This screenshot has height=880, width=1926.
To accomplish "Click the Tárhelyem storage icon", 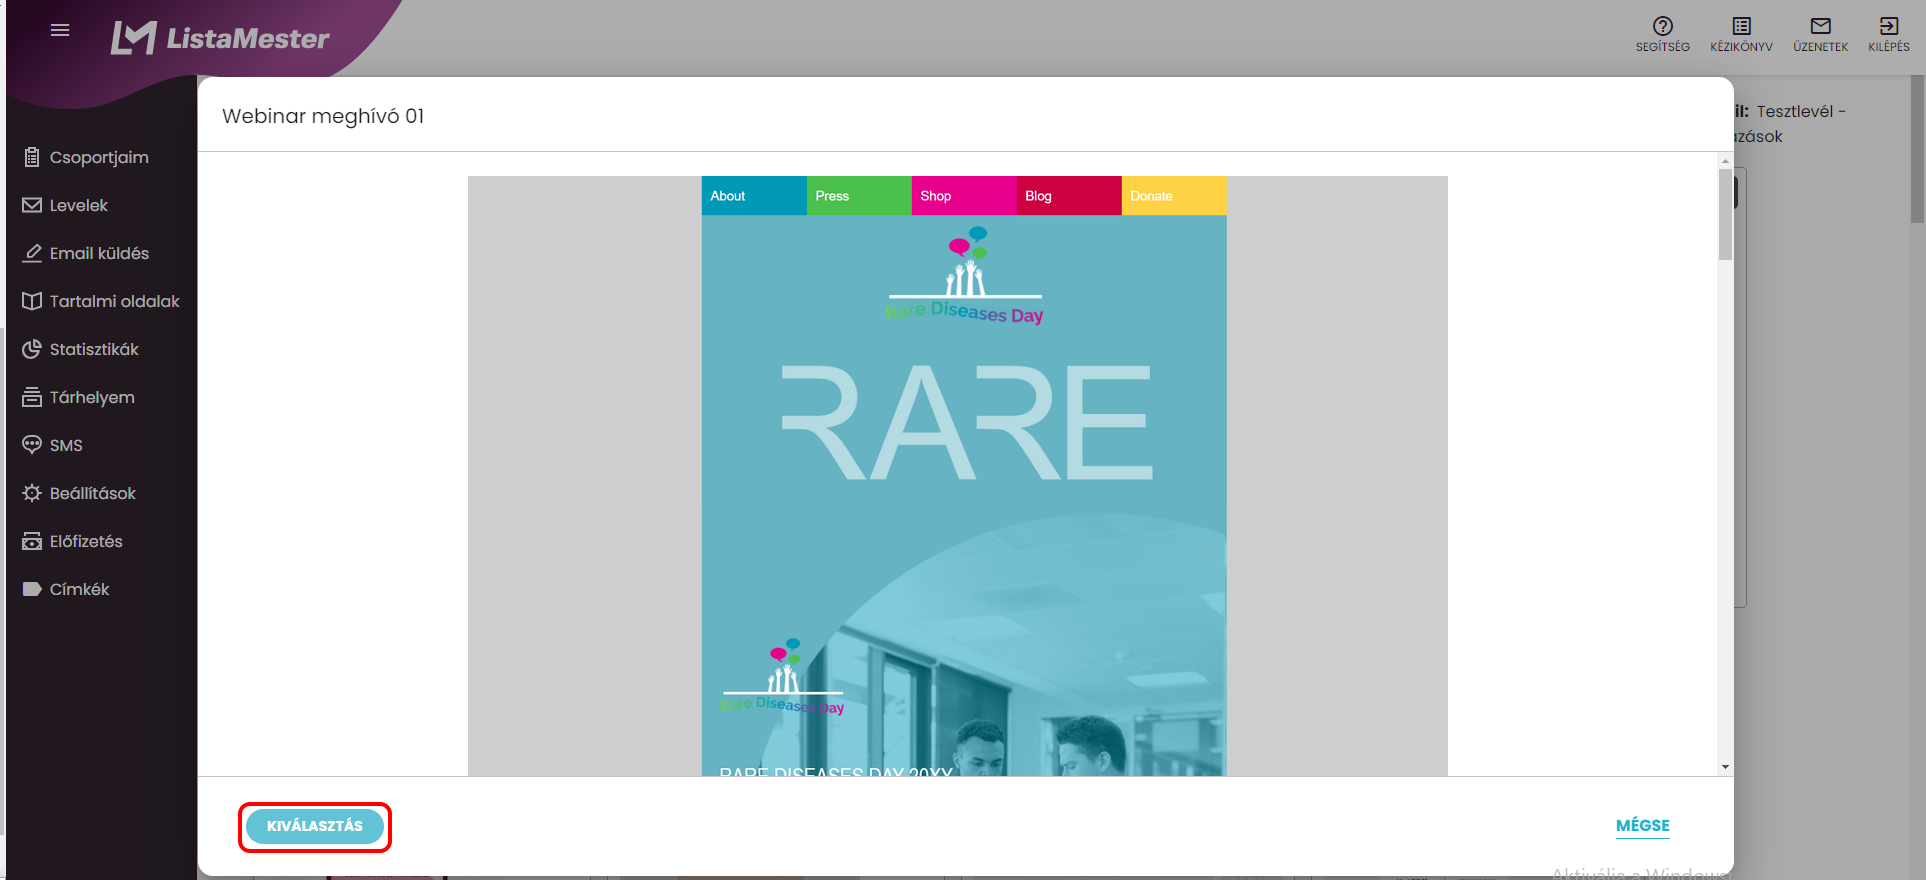I will click(32, 397).
